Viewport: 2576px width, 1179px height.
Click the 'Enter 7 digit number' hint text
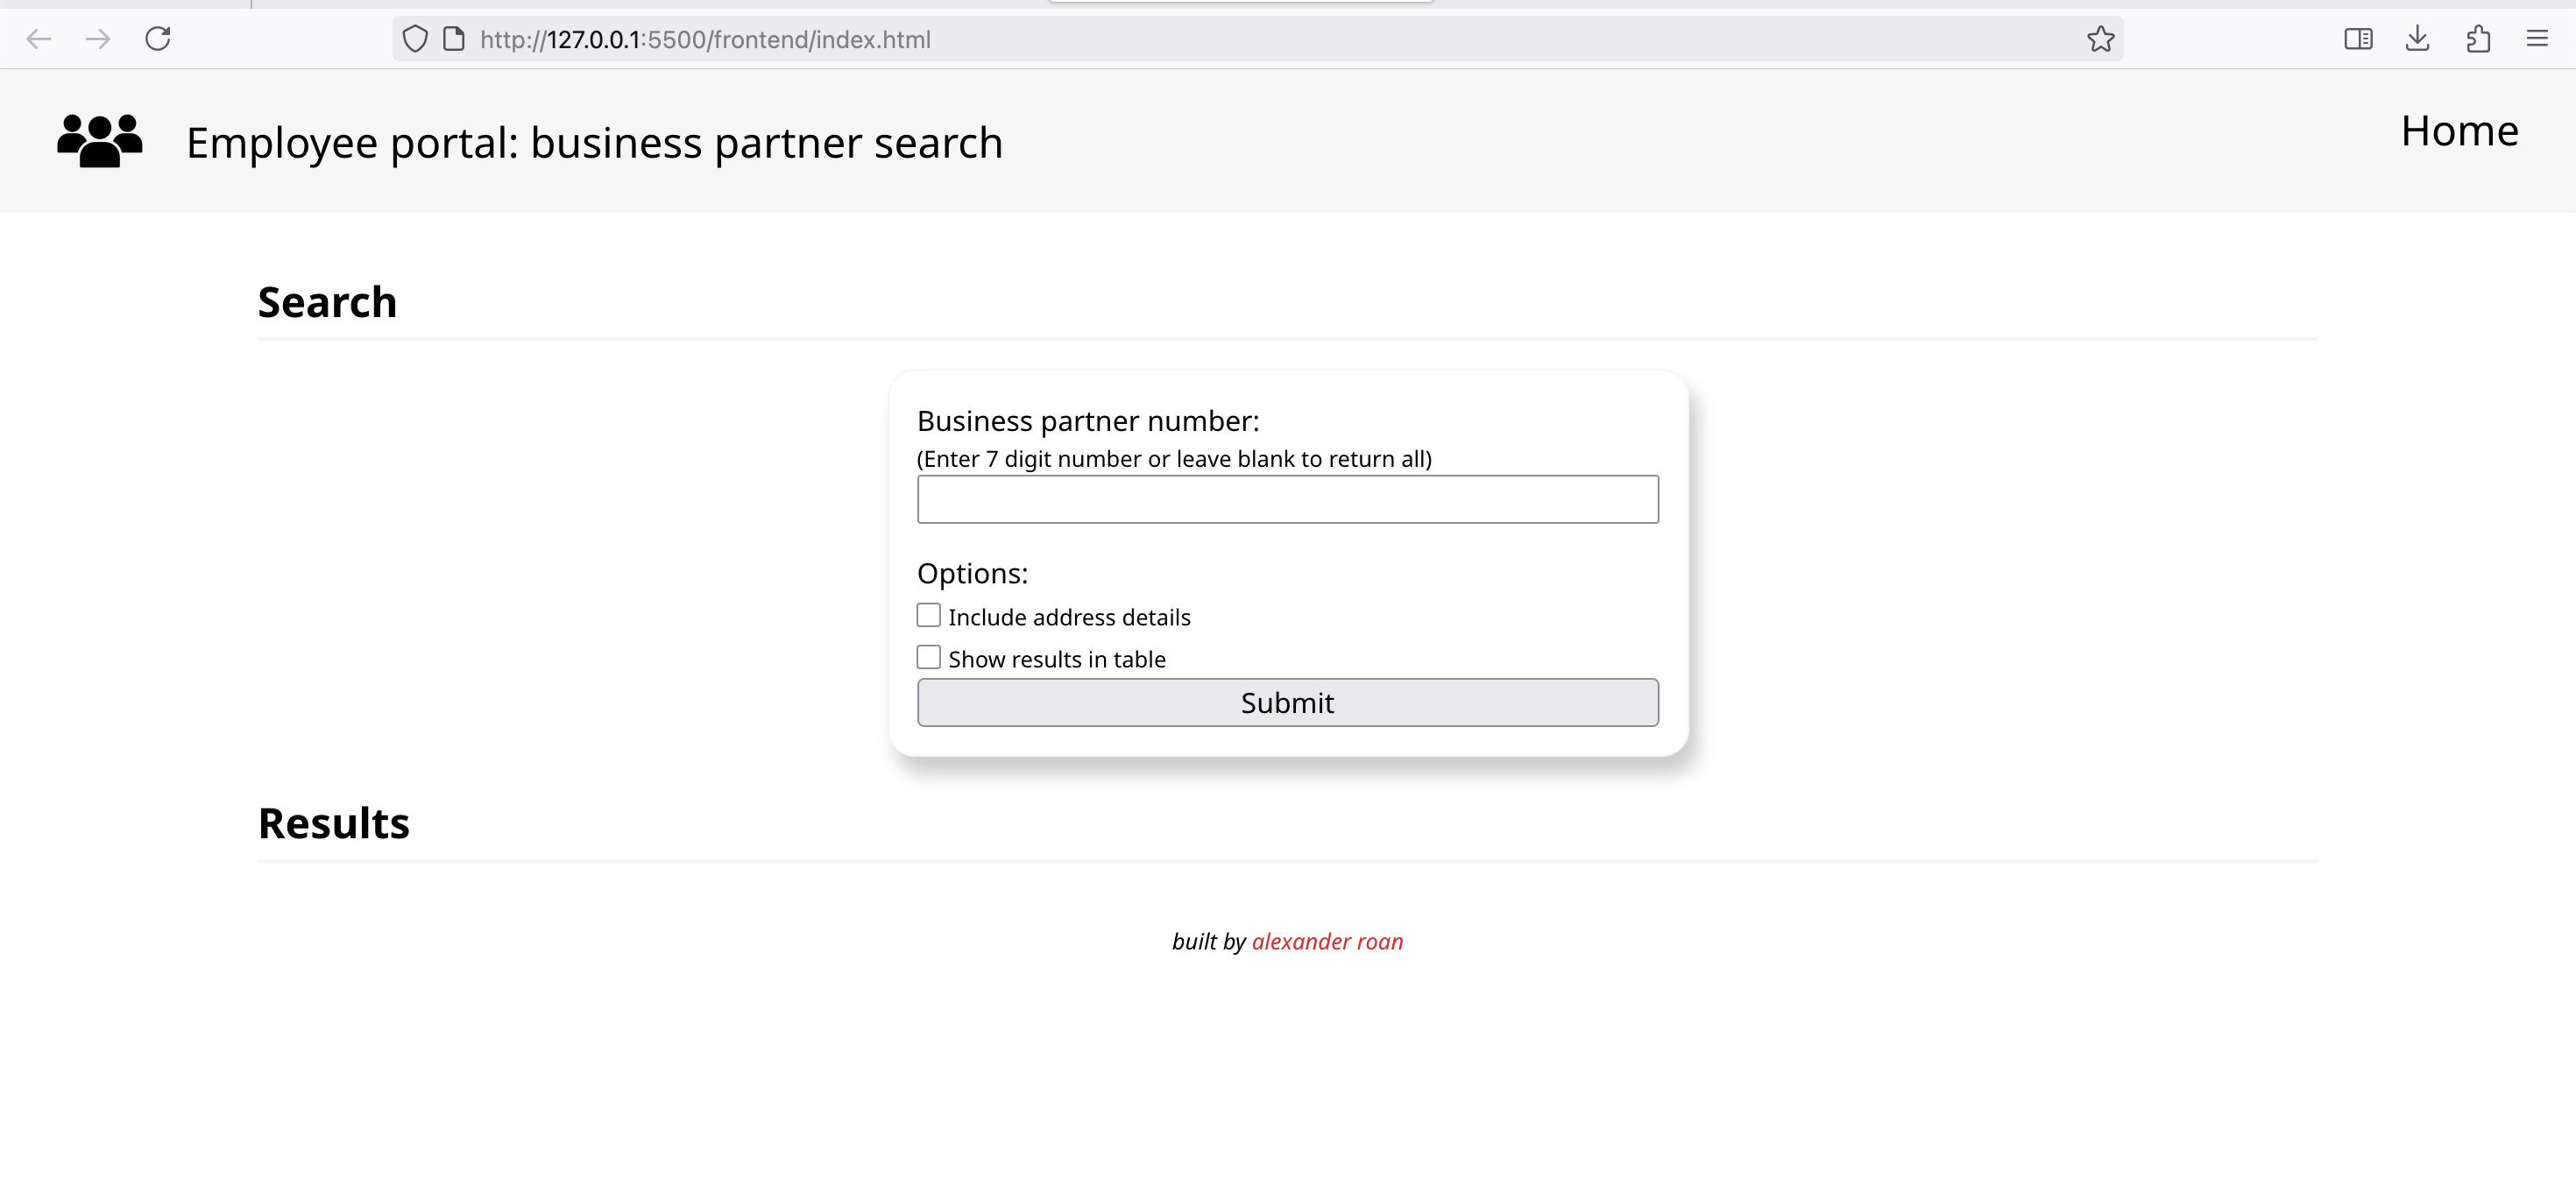1174,459
